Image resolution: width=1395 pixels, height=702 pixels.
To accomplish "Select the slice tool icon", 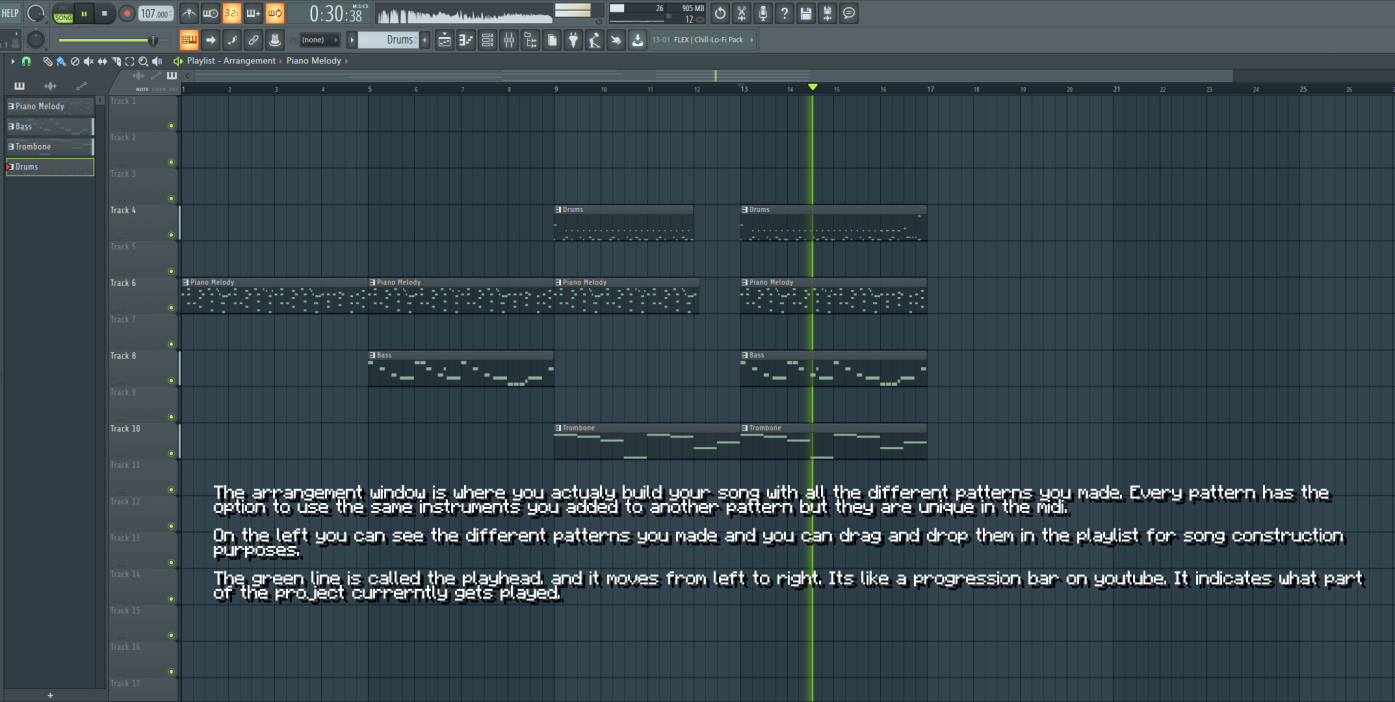I will click(x=116, y=61).
